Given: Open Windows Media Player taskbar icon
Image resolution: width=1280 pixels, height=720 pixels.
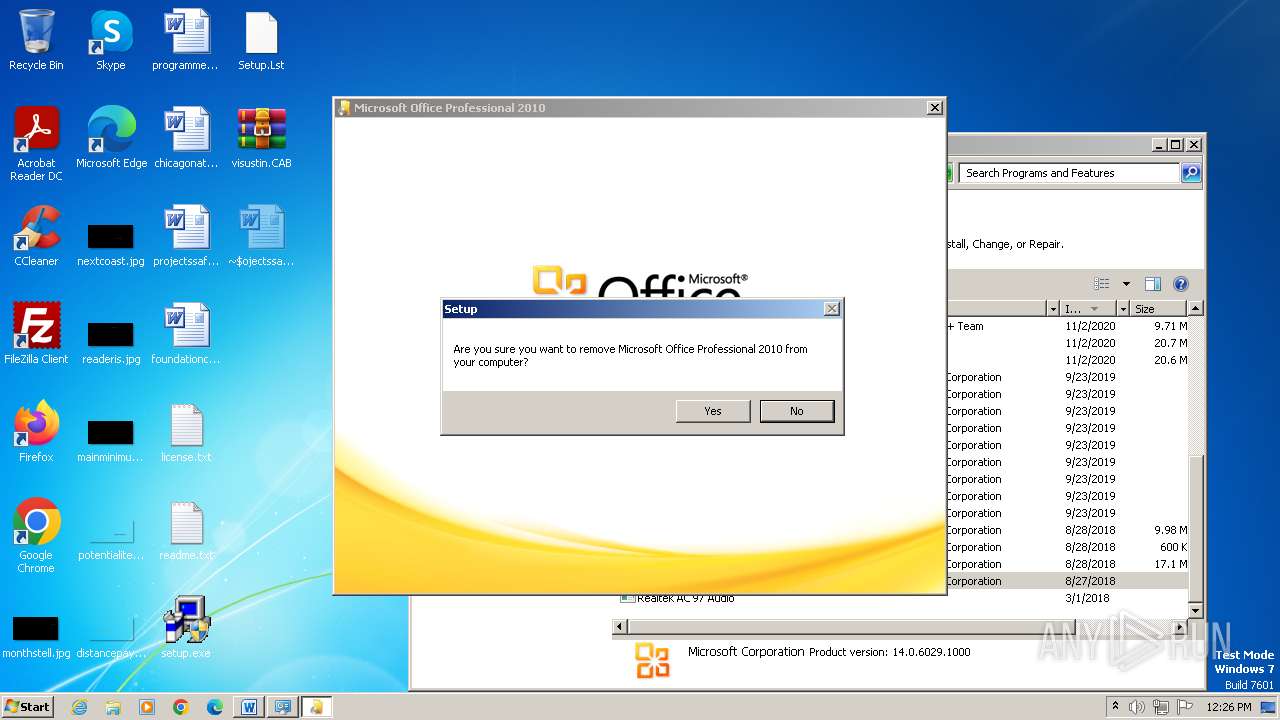Looking at the screenshot, I should coord(147,707).
